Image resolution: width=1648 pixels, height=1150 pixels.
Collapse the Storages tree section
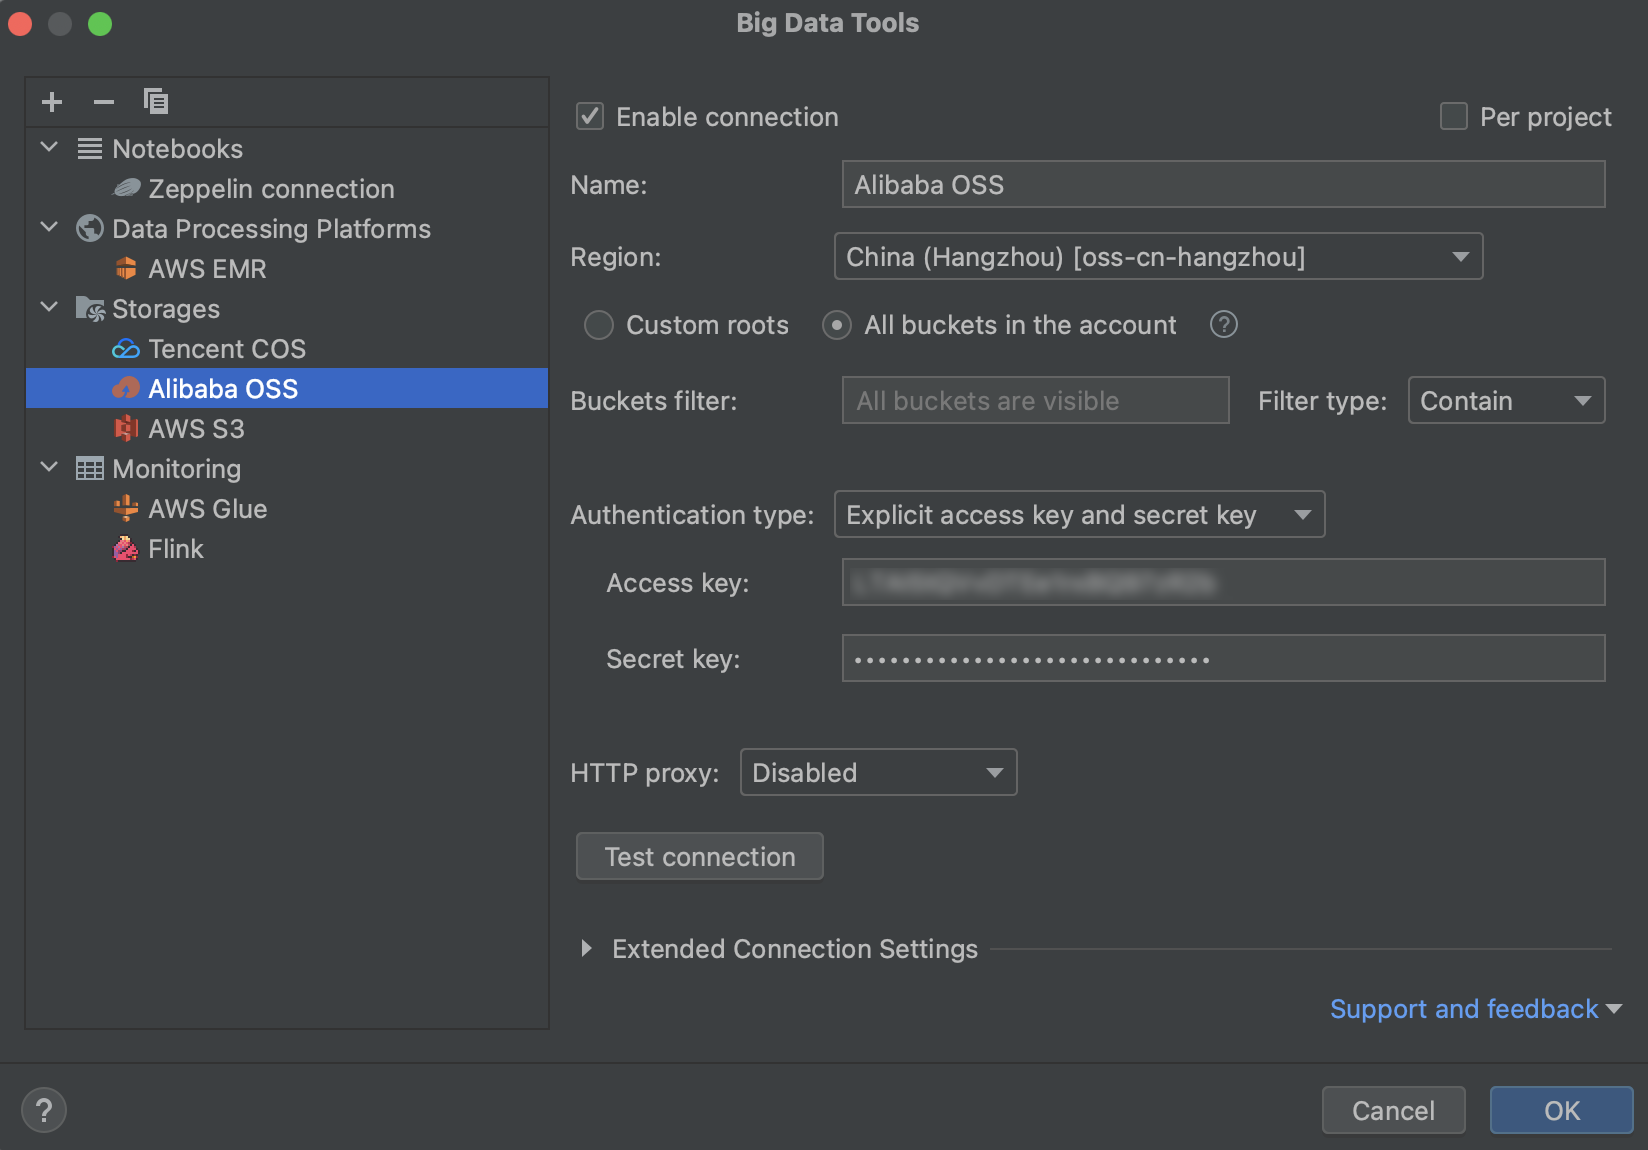(48, 308)
